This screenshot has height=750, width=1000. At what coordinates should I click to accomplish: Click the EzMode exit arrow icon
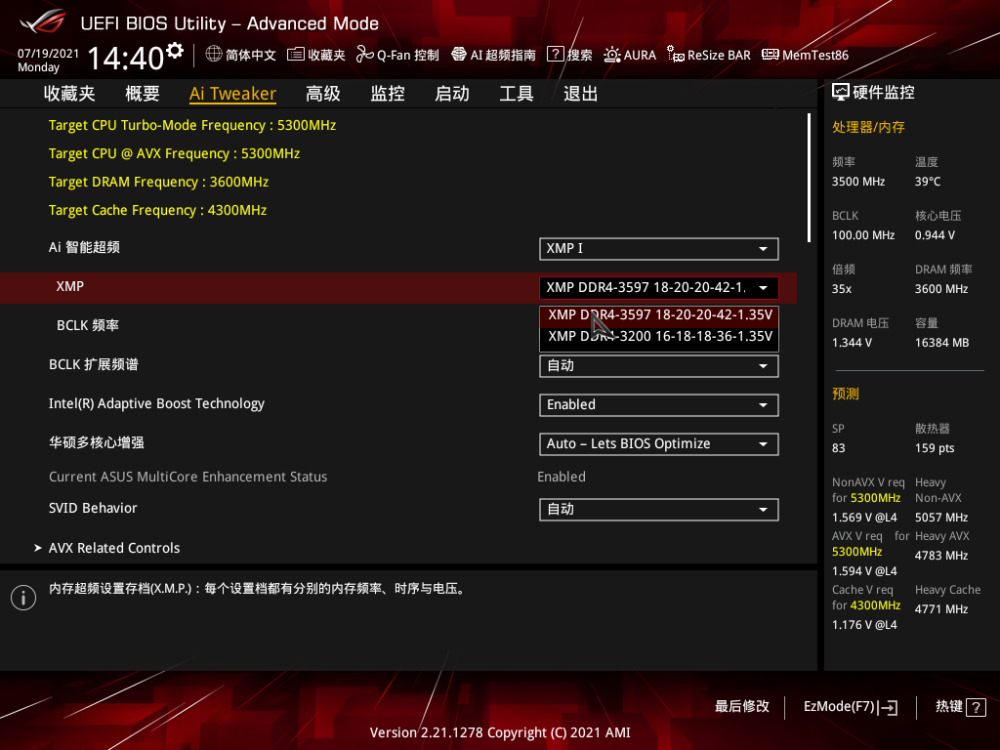pos(888,707)
